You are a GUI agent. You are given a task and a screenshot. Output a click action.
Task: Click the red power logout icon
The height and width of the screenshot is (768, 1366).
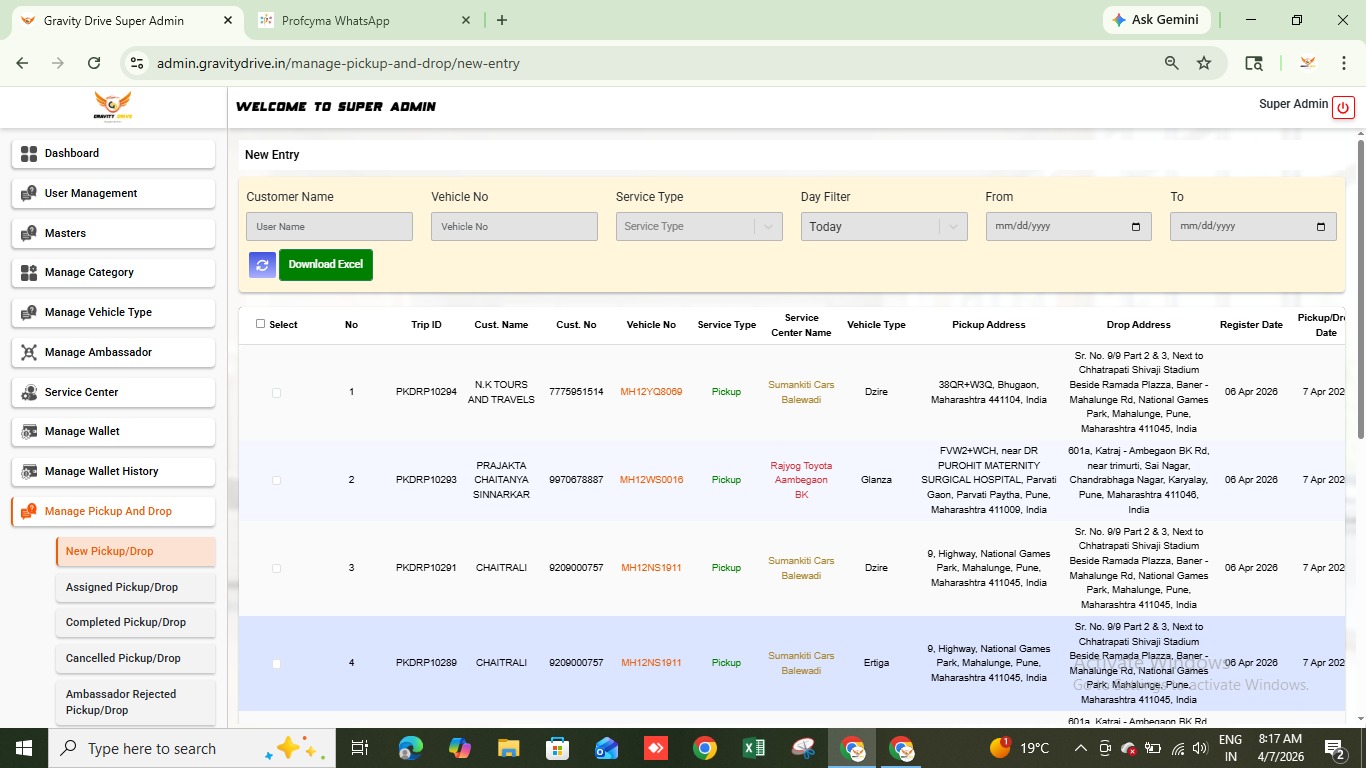pyautogui.click(x=1342, y=108)
